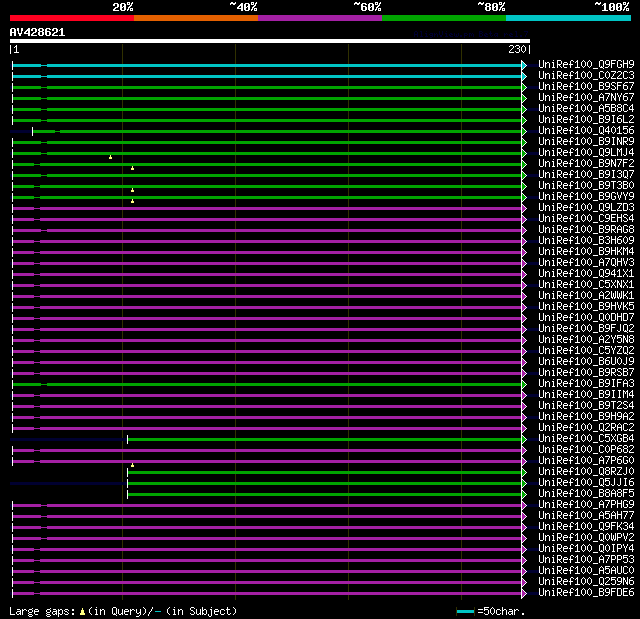
Task: Click the arrowhead at end of C0Z2C3 row
Action: (x=524, y=76)
